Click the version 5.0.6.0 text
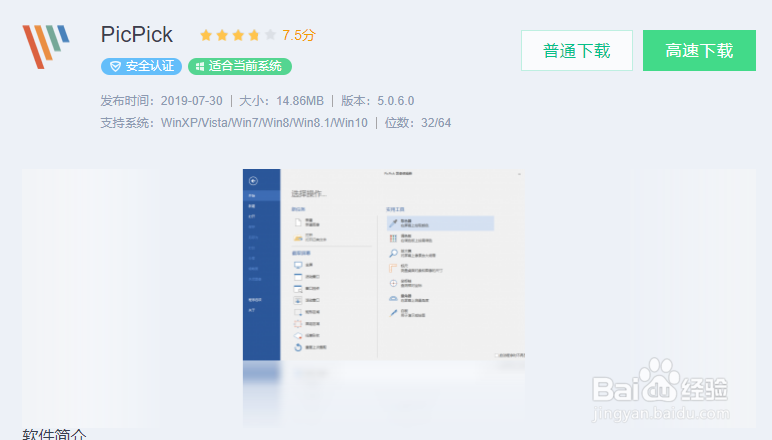This screenshot has height=440, width=772. click(x=395, y=101)
